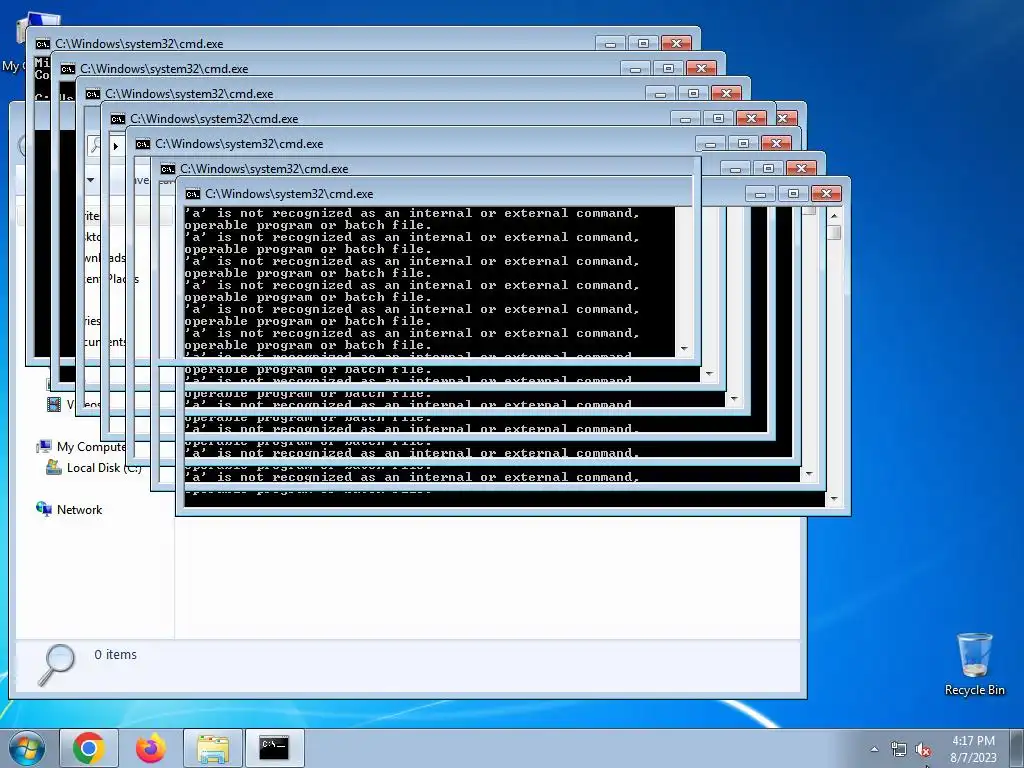Open system menu icon of frontmost cmd window
Screen dimensions: 1024x768
(193, 194)
